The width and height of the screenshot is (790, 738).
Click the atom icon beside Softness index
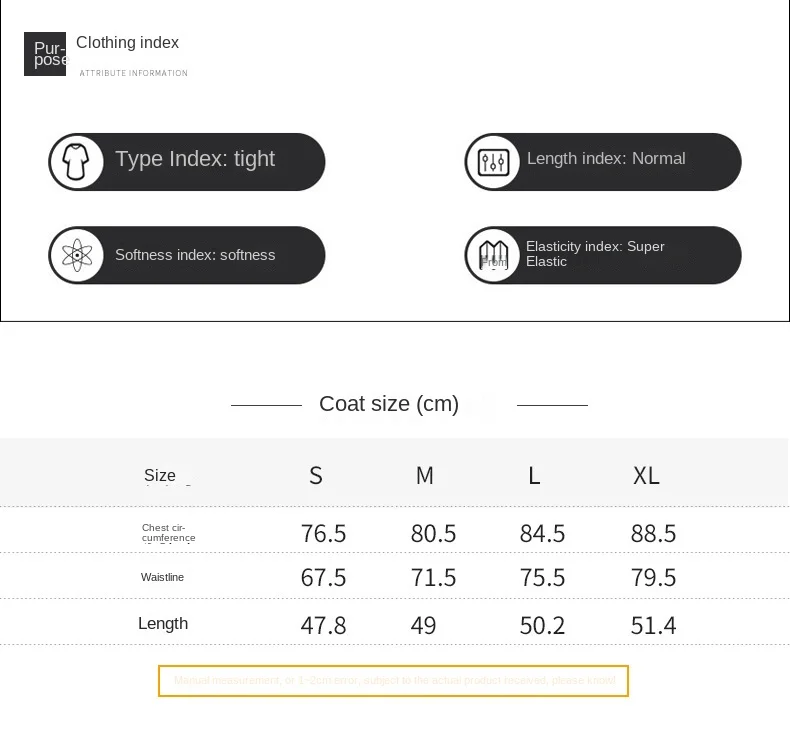77,255
